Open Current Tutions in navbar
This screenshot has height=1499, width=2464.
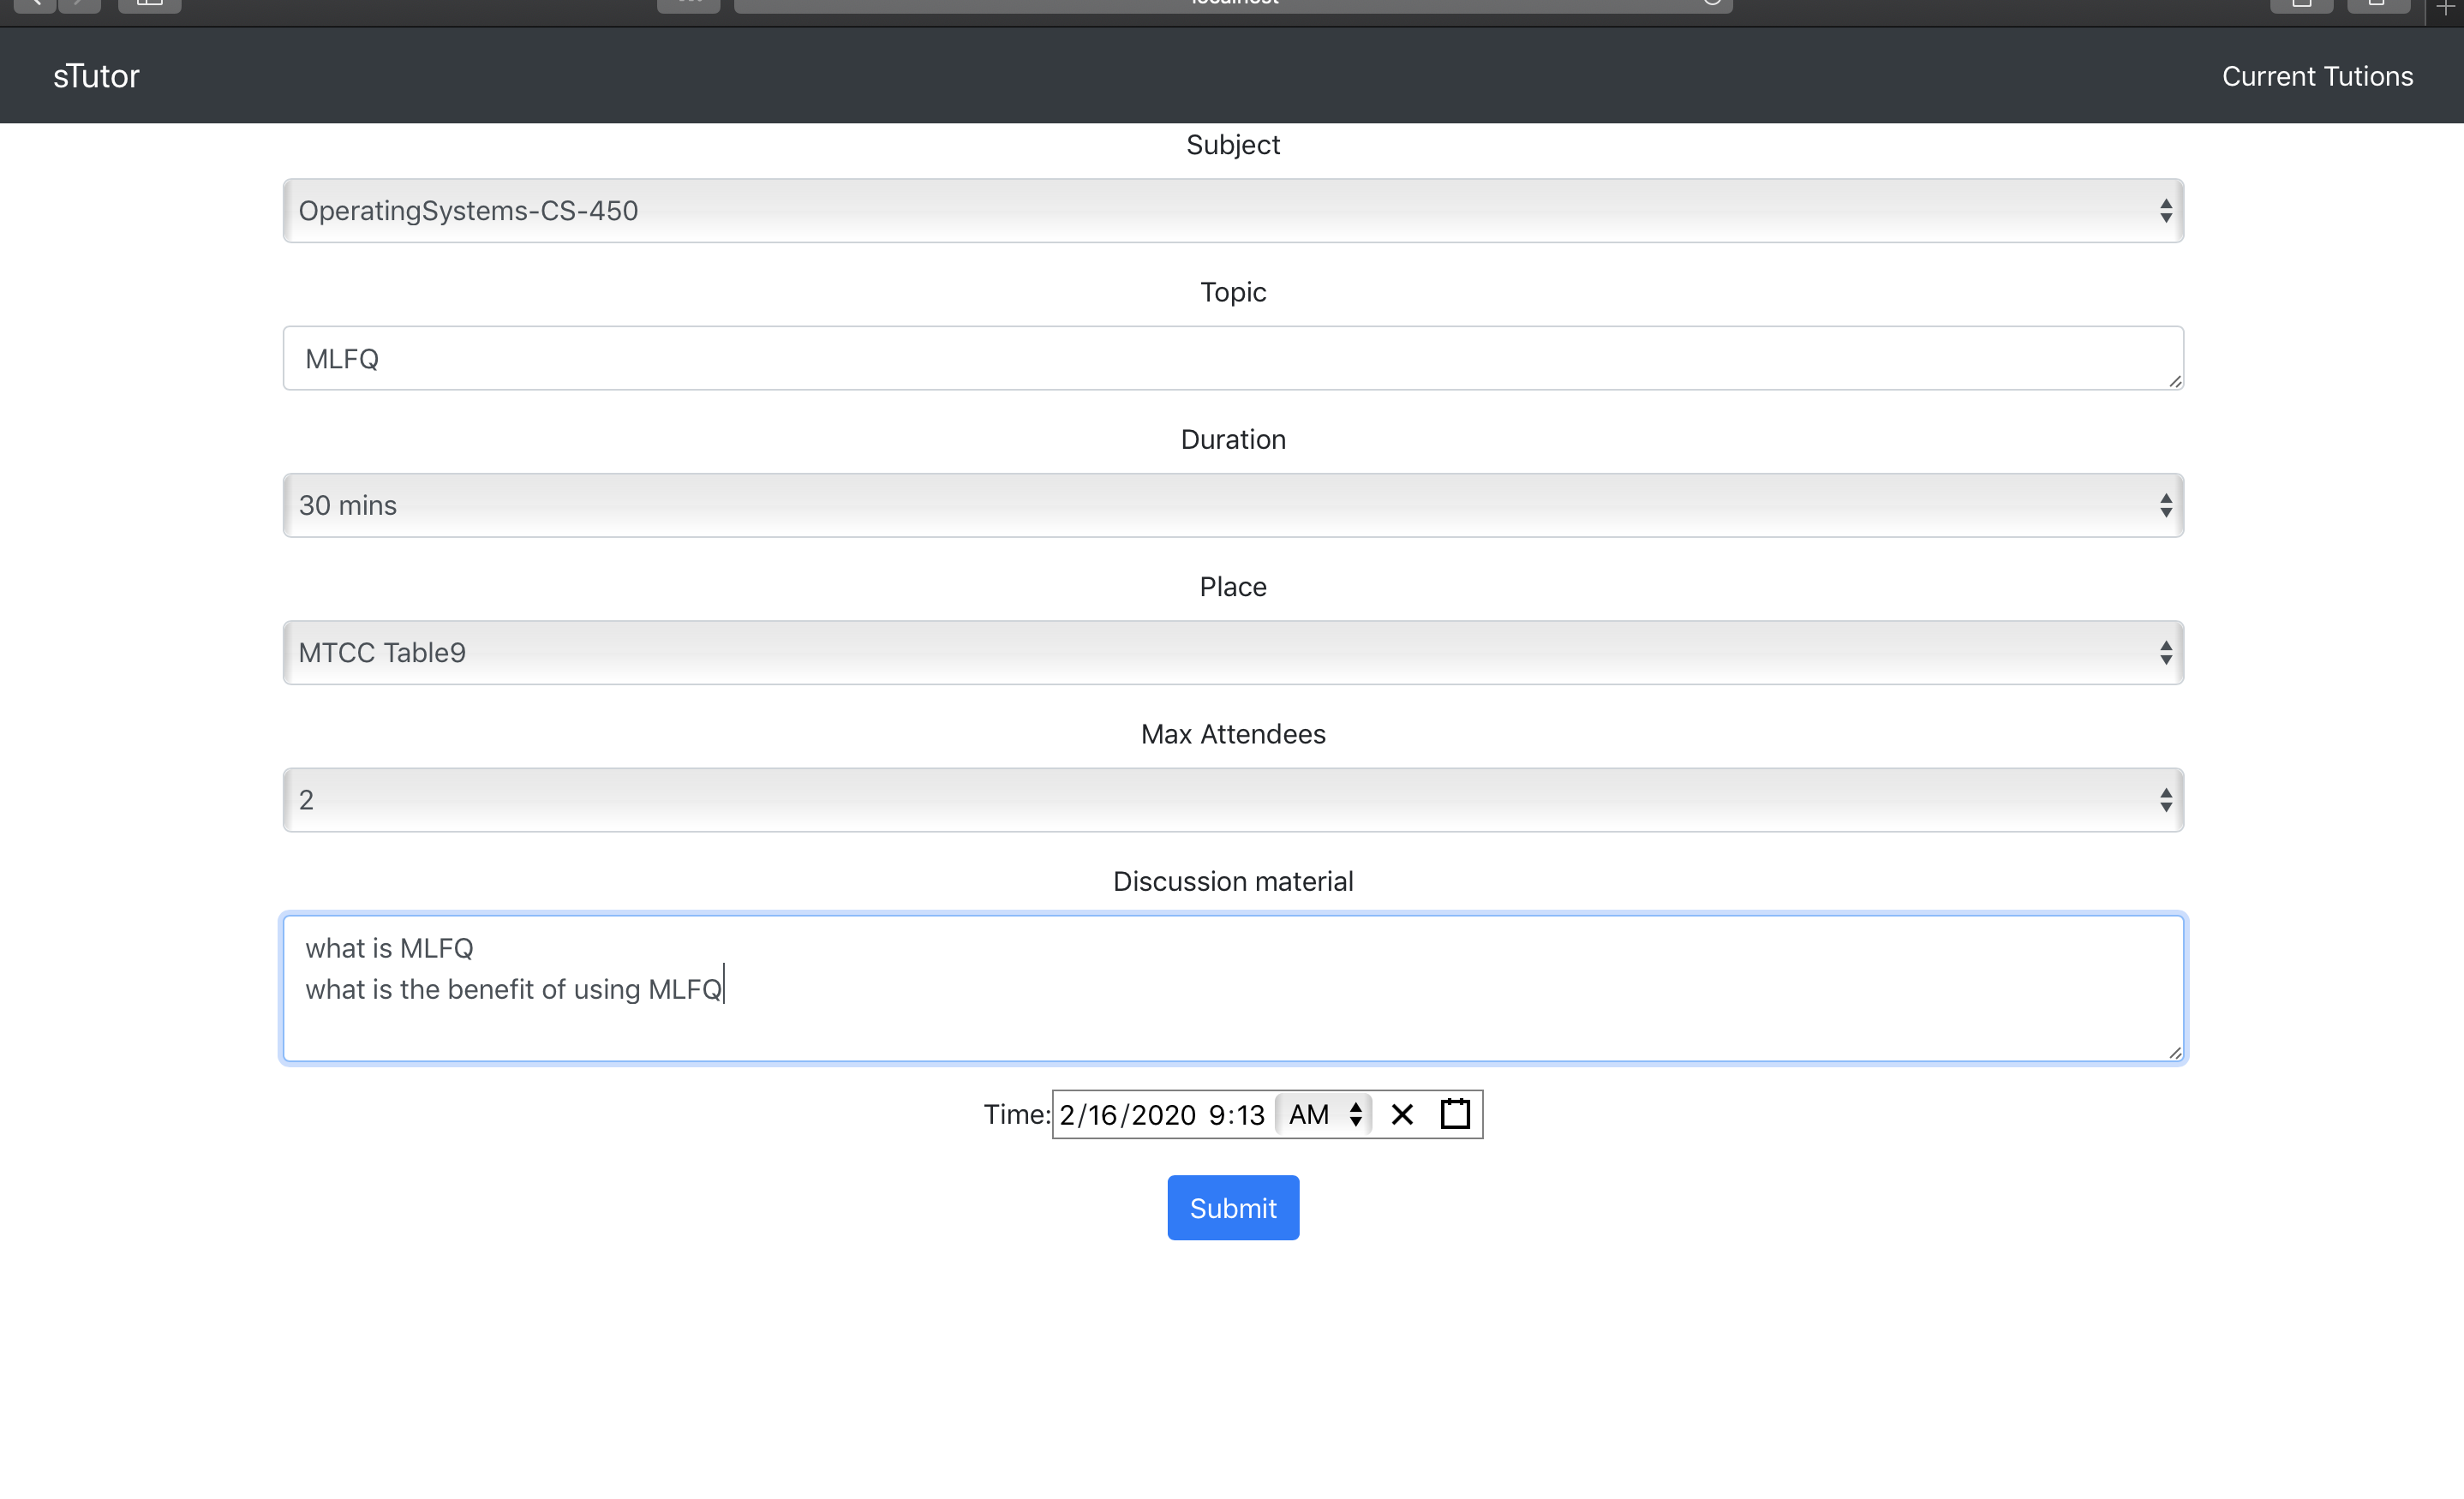coord(2317,76)
